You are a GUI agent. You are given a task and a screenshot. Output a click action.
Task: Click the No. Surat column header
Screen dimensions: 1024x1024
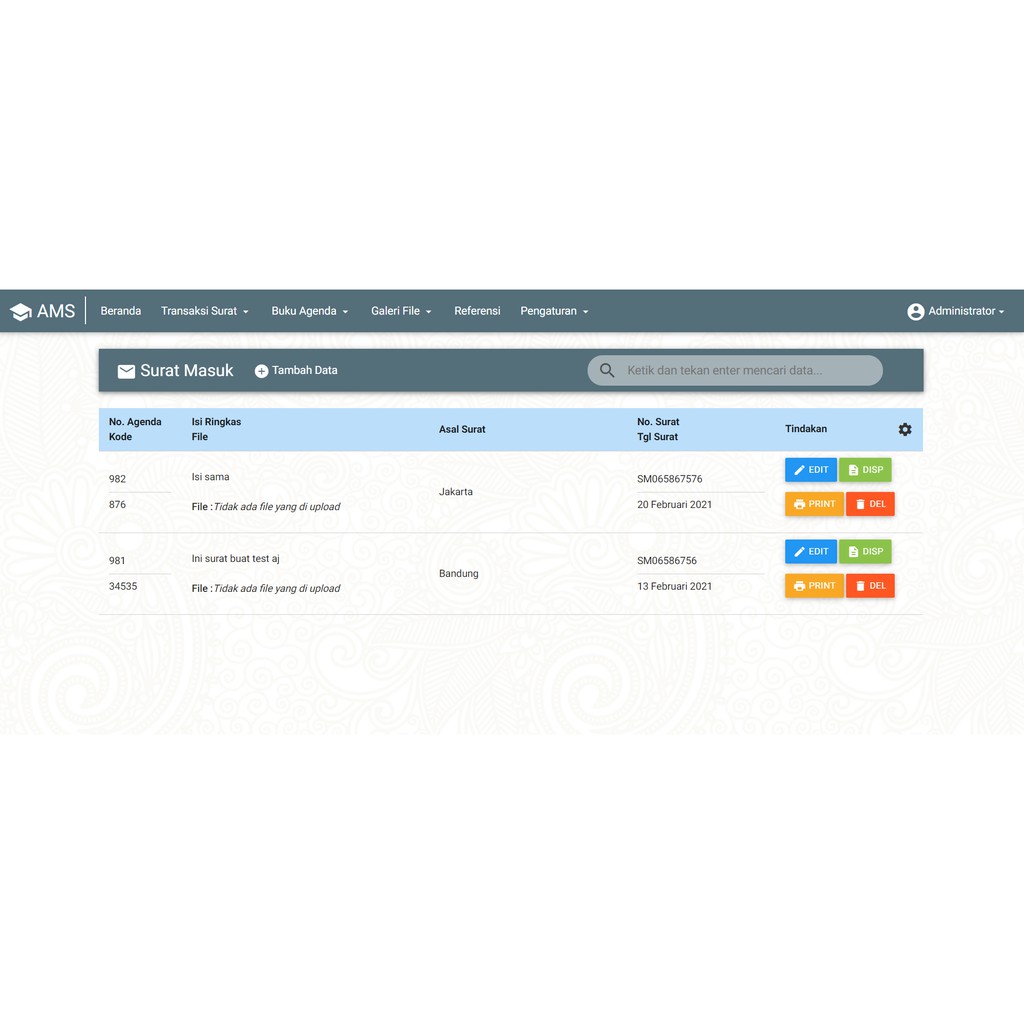click(x=658, y=422)
